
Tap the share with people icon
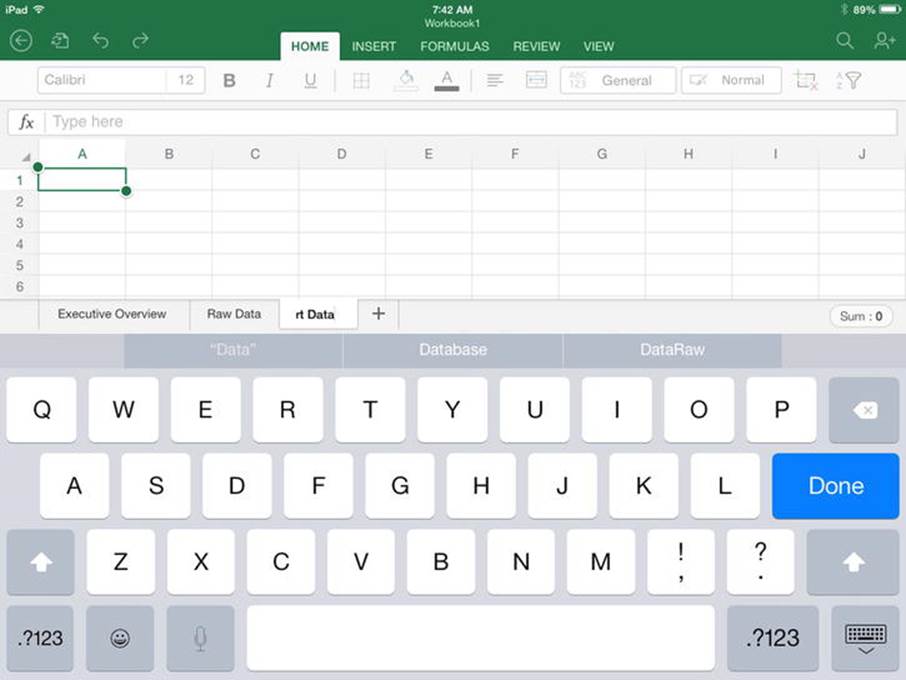pyautogui.click(x=885, y=40)
